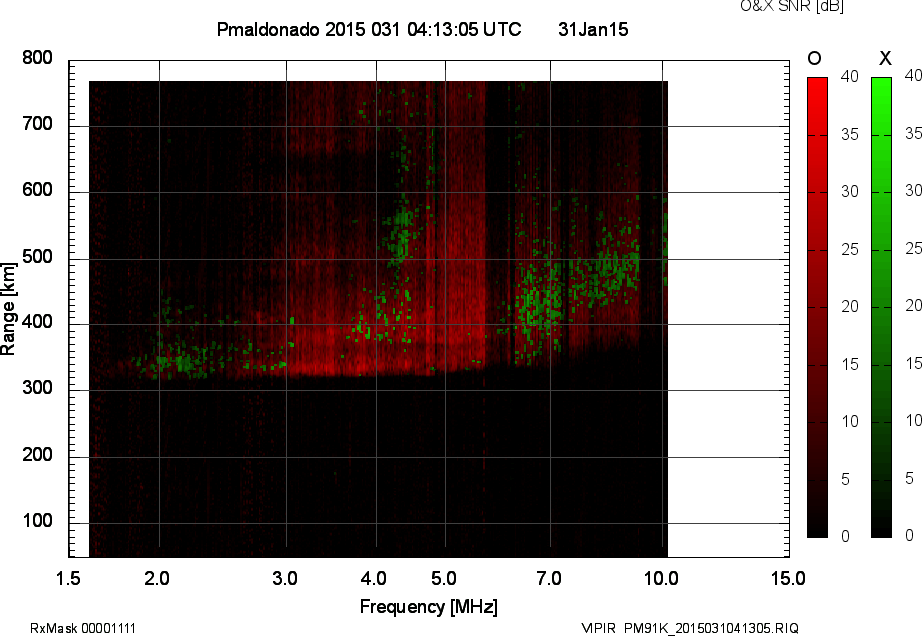
Task: Click the 20 dB label of the O color bar
Action: tap(850, 306)
